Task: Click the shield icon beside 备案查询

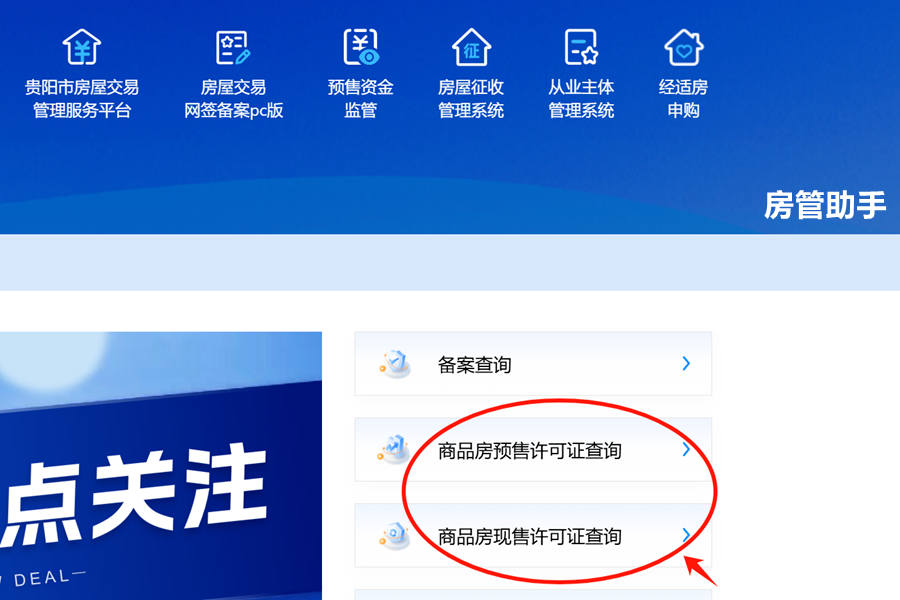Action: pyautogui.click(x=395, y=363)
